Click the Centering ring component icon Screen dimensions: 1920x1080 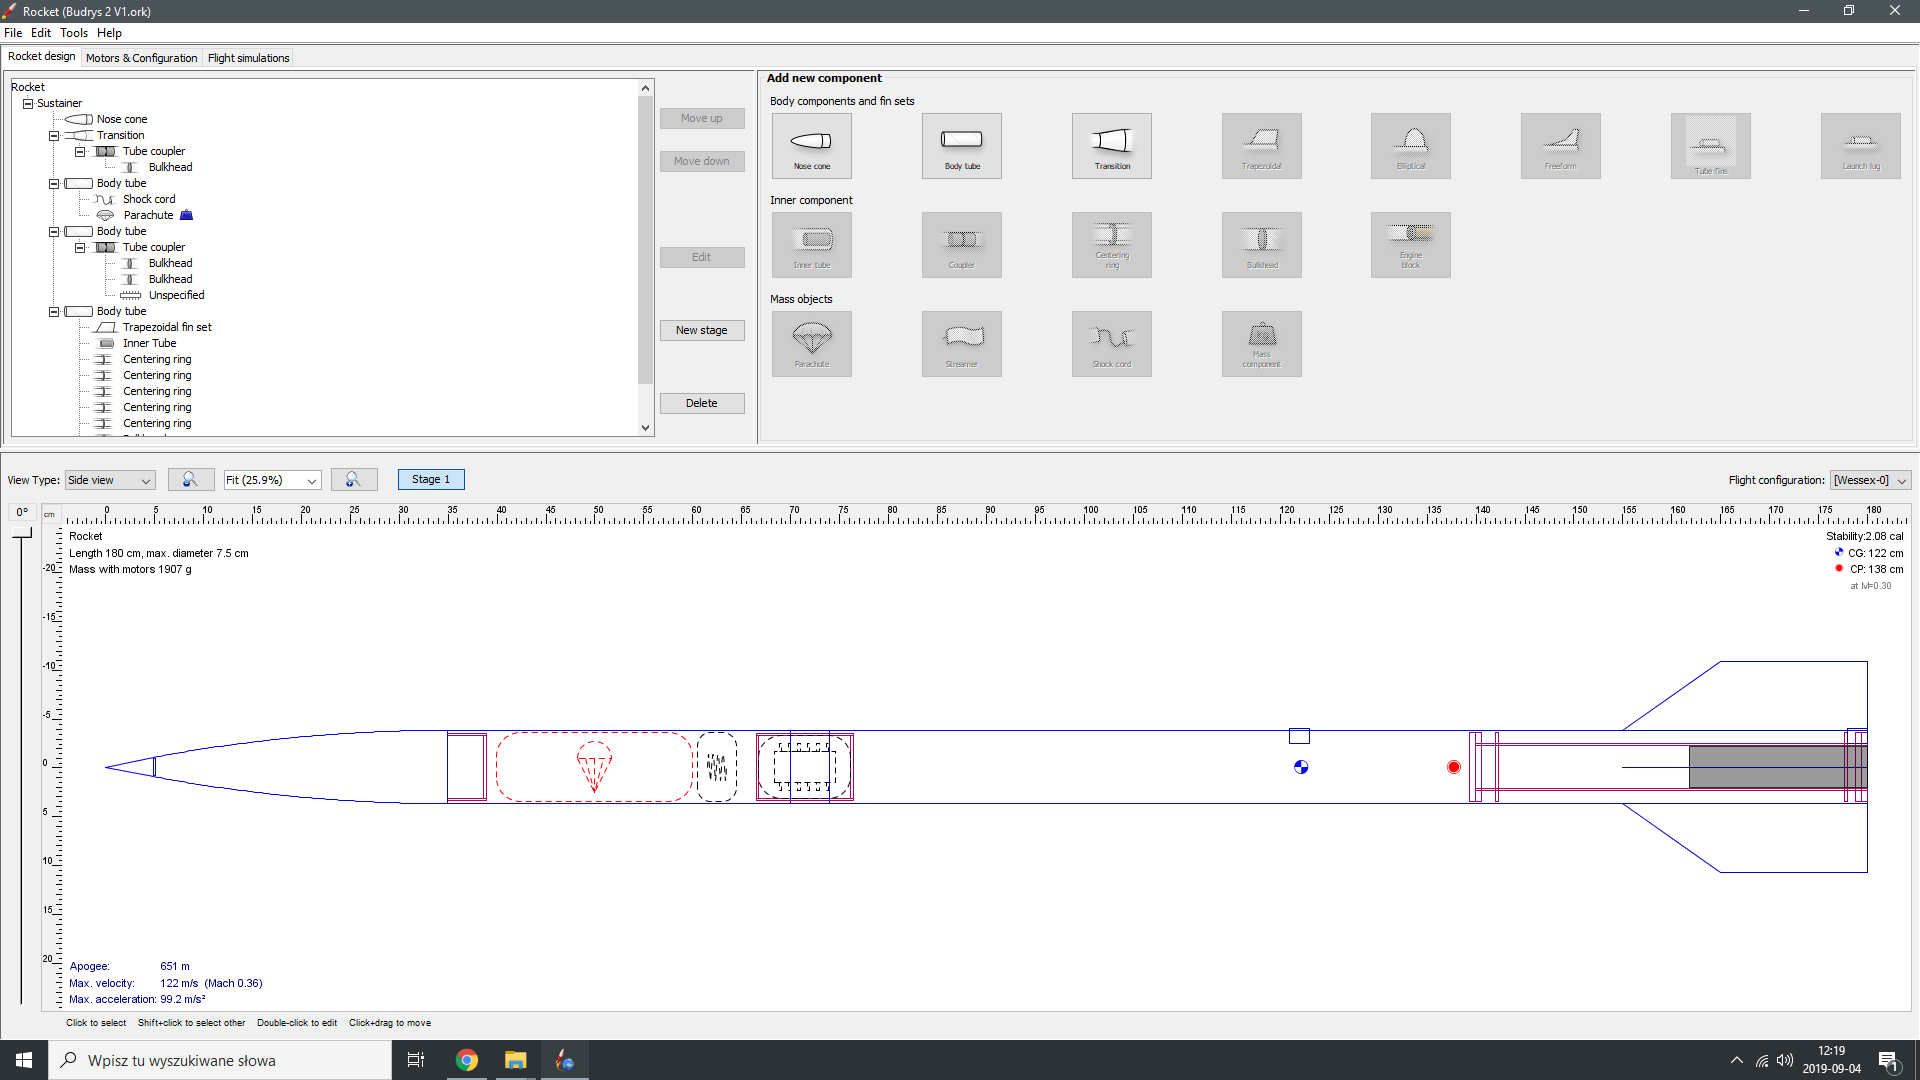point(1111,245)
